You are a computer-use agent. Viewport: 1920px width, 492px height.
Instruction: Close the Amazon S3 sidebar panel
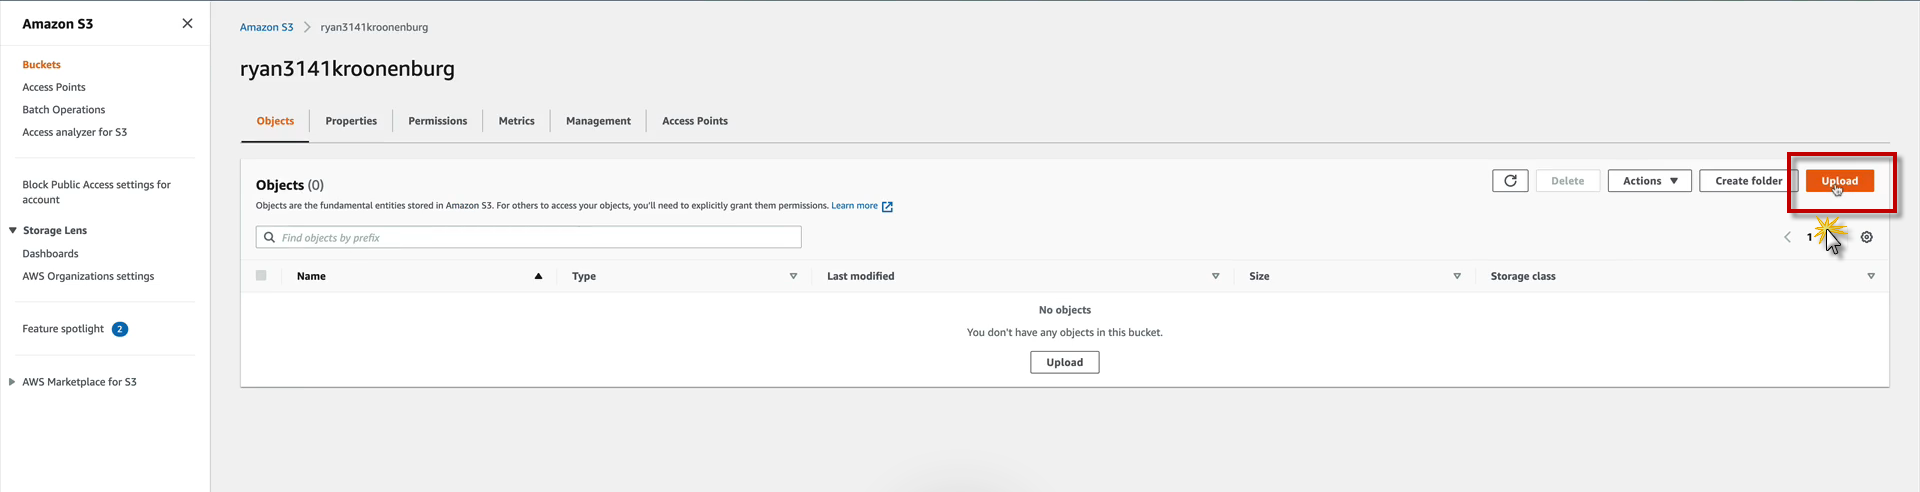click(x=187, y=23)
